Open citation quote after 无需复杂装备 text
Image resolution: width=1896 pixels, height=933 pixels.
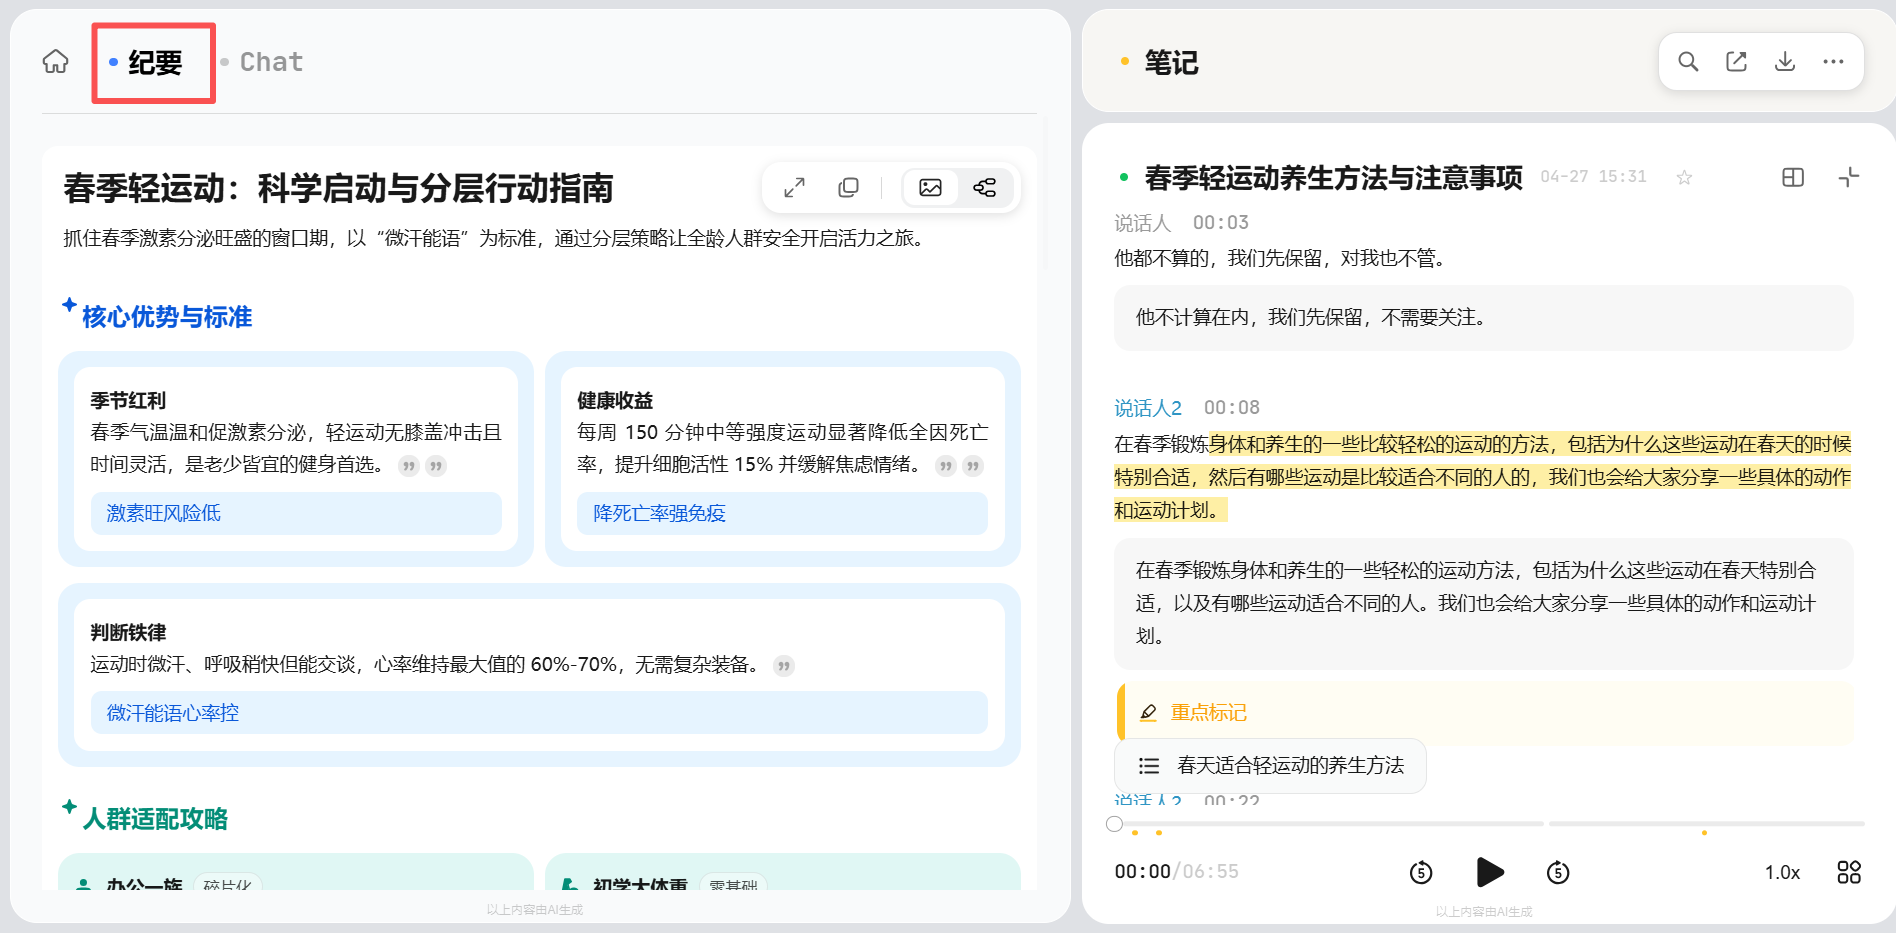(784, 666)
